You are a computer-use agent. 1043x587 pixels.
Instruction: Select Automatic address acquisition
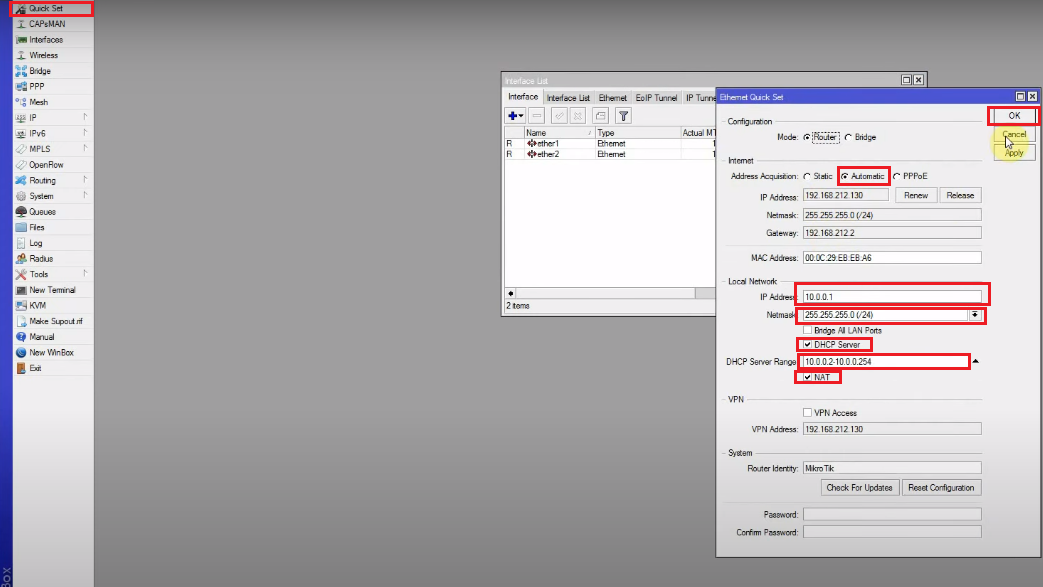tap(845, 176)
